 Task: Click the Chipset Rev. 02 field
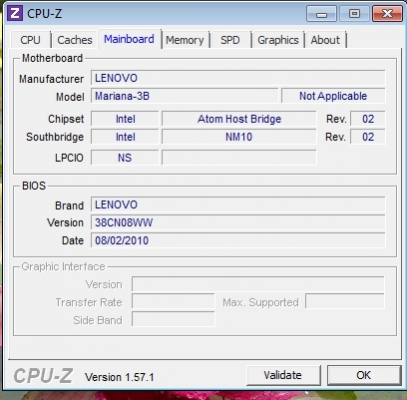tap(368, 119)
